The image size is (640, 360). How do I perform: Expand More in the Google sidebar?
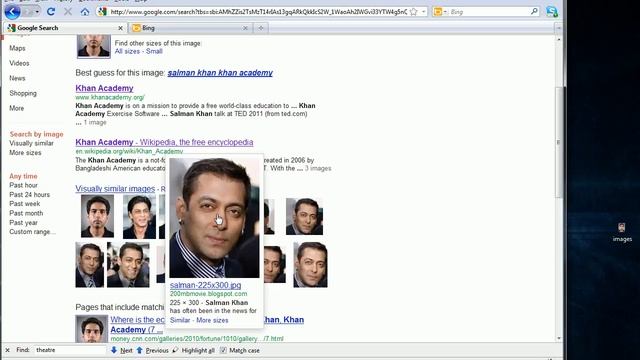coord(16,108)
